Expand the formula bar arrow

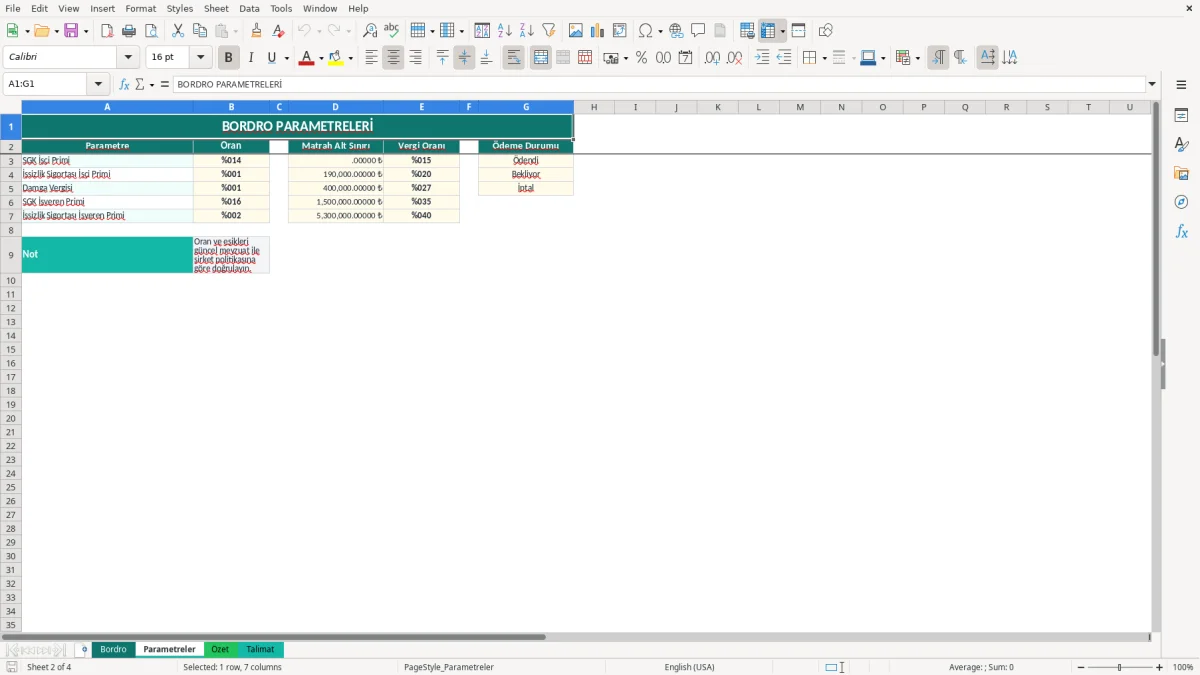(1152, 85)
